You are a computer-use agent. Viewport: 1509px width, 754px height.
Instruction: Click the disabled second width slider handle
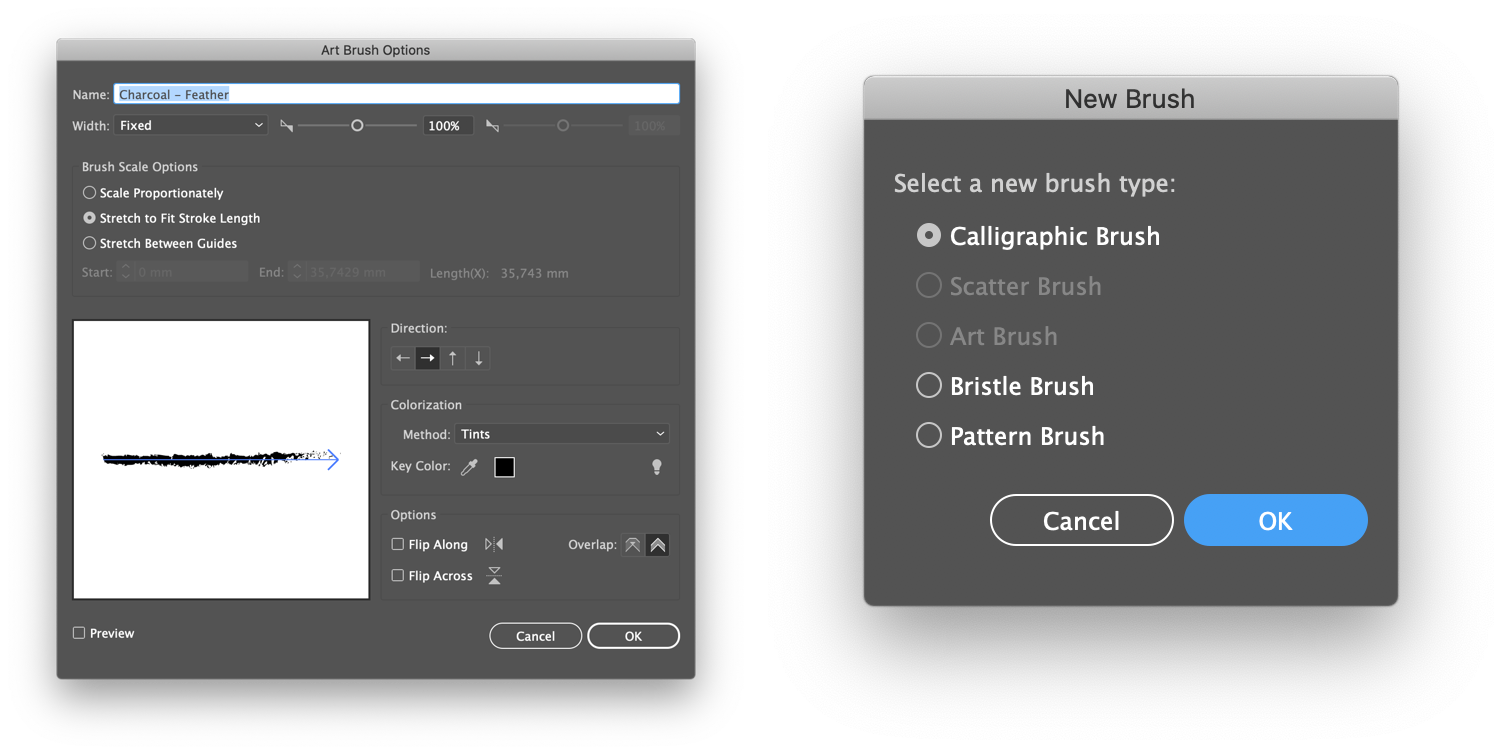tap(563, 126)
